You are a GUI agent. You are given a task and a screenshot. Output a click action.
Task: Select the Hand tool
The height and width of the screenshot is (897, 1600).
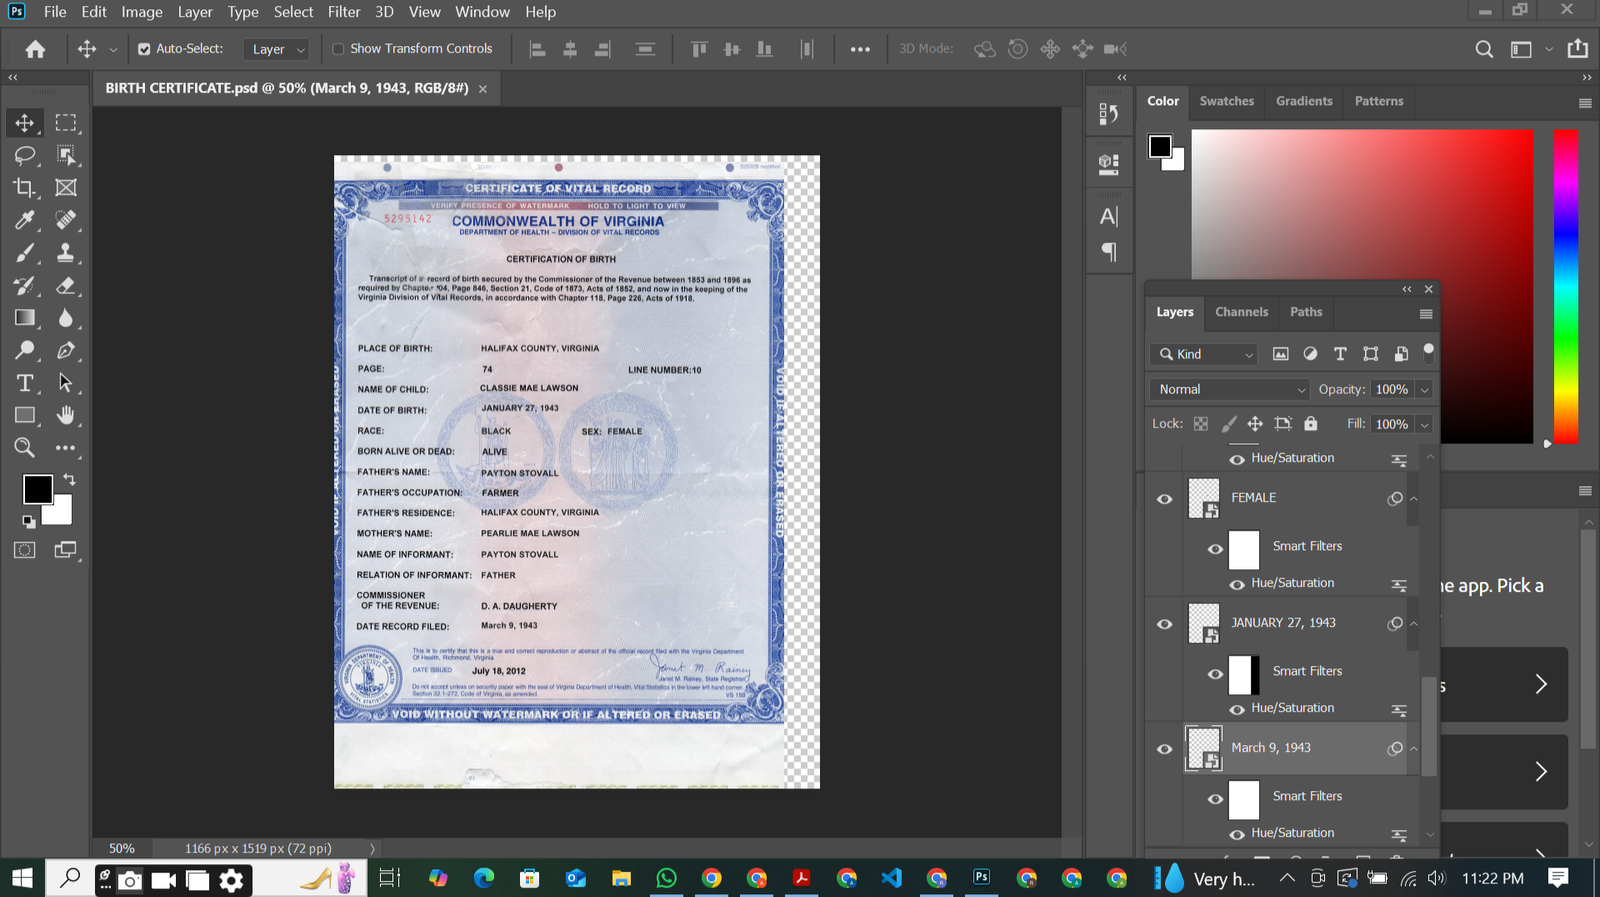click(66, 415)
